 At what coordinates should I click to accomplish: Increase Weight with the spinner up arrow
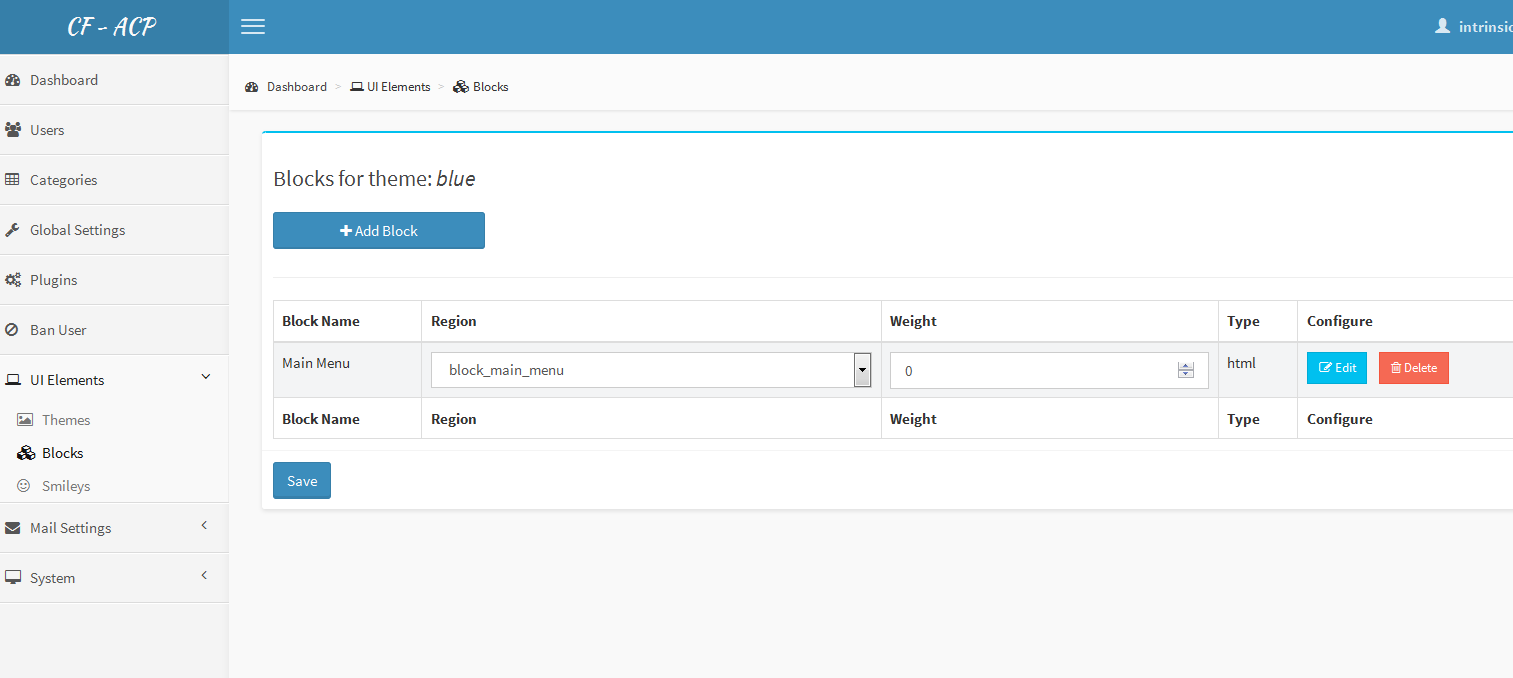tap(1186, 366)
